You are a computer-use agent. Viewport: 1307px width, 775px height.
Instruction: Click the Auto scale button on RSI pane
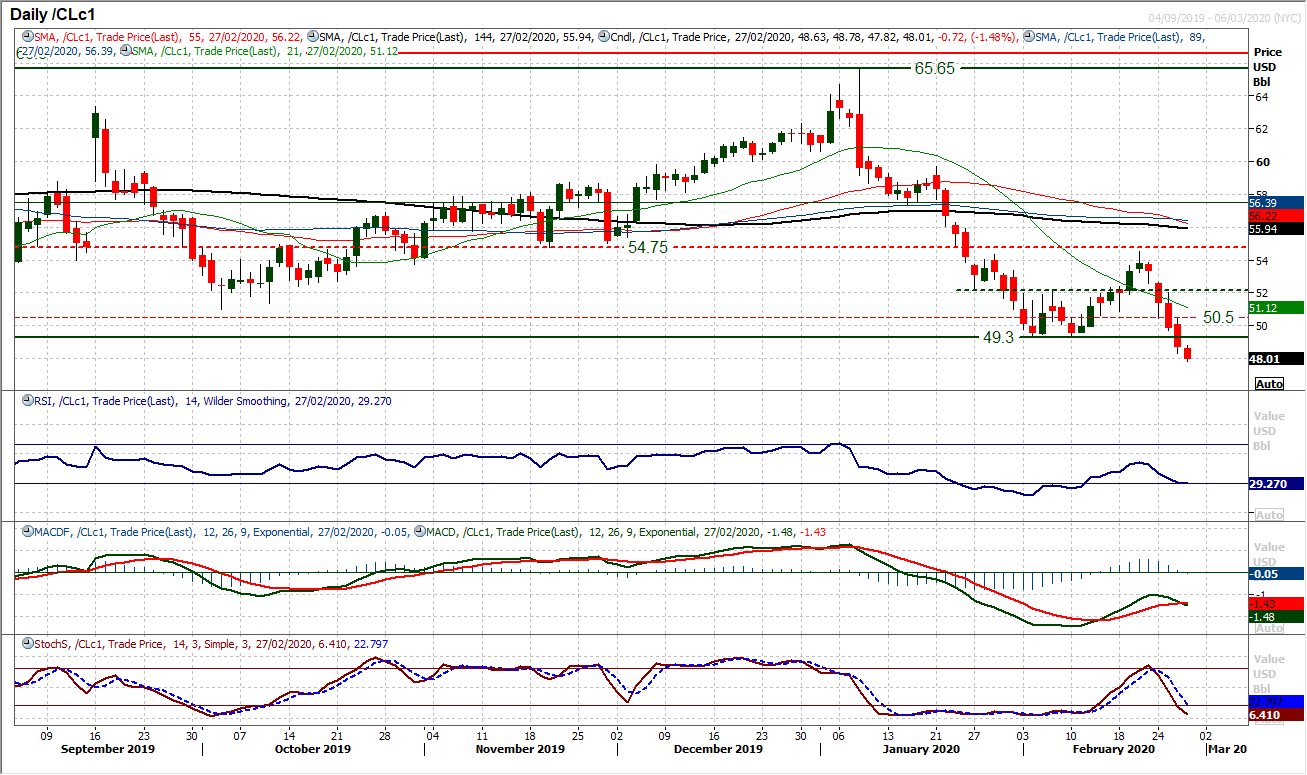click(1269, 514)
